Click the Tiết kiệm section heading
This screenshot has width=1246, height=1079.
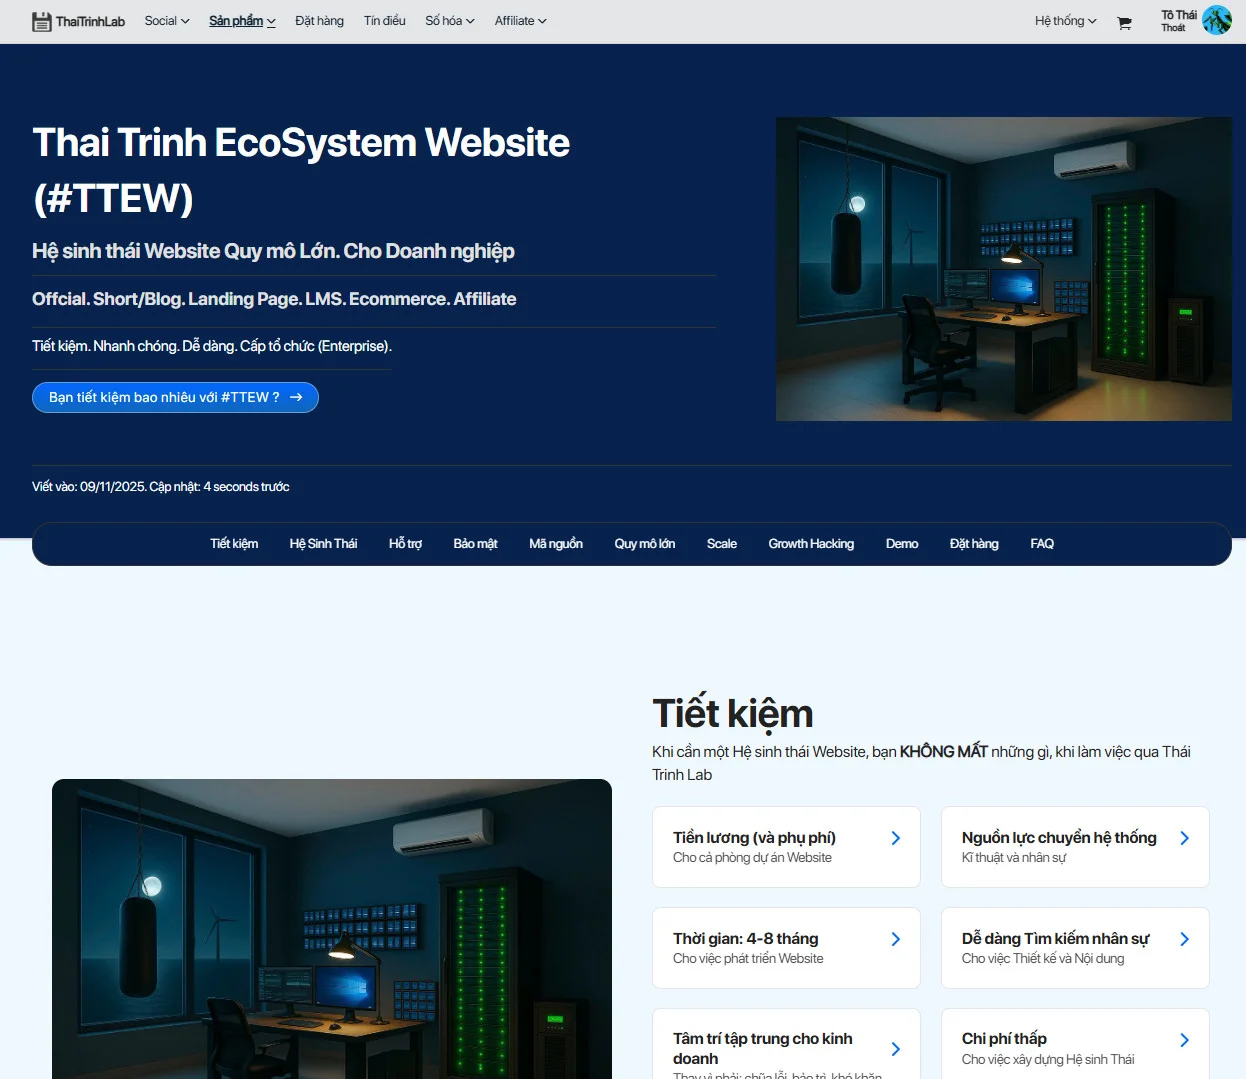point(733,714)
